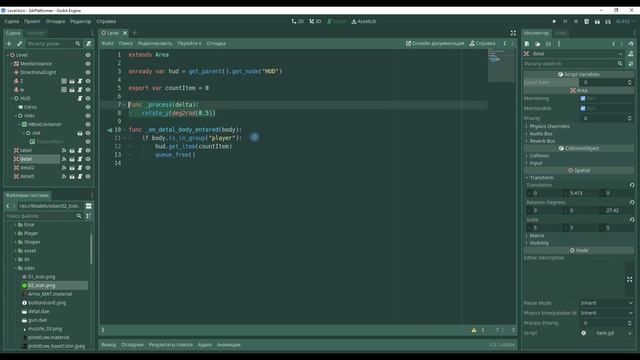Image resolution: width=640 pixels, height=360 pixels.
Task: Open Inspector extra options menu
Action: [x=559, y=44]
